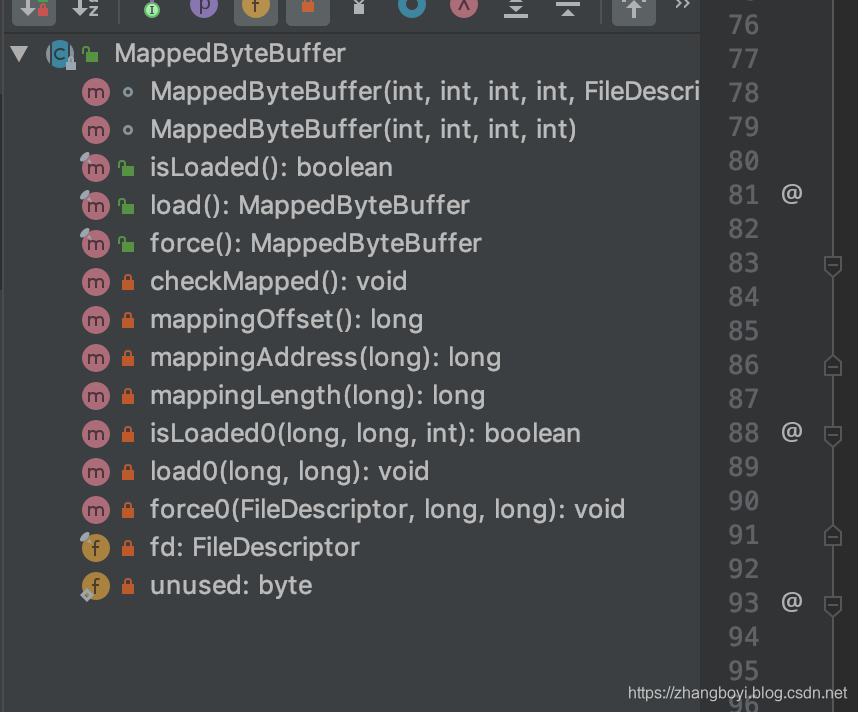This screenshot has width=858, height=712.
Task: Collapse the code fold at line 86
Action: click(x=833, y=365)
